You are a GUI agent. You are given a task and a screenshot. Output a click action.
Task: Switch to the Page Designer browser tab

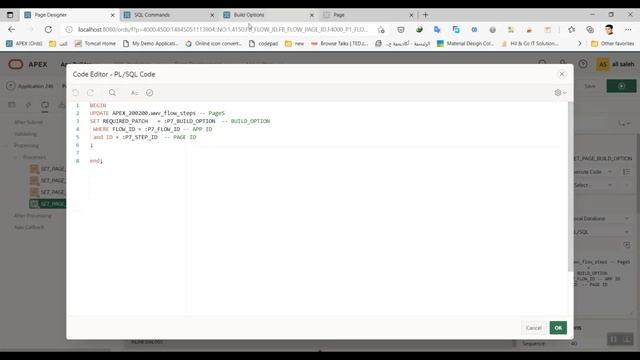68,15
